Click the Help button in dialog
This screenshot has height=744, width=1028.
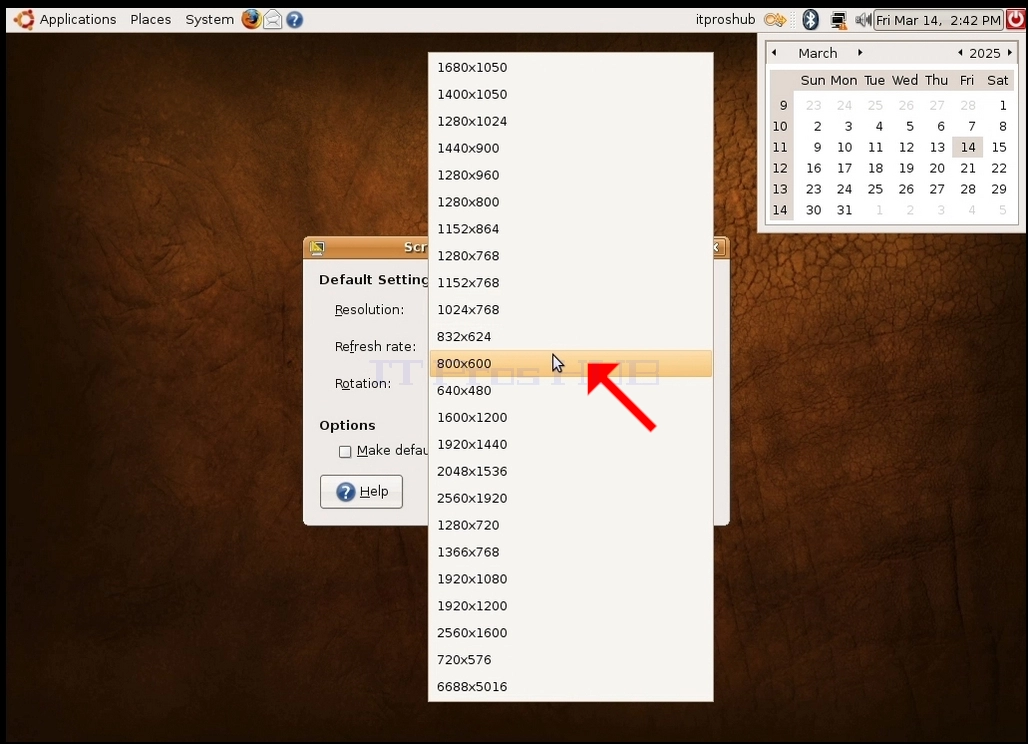click(361, 492)
